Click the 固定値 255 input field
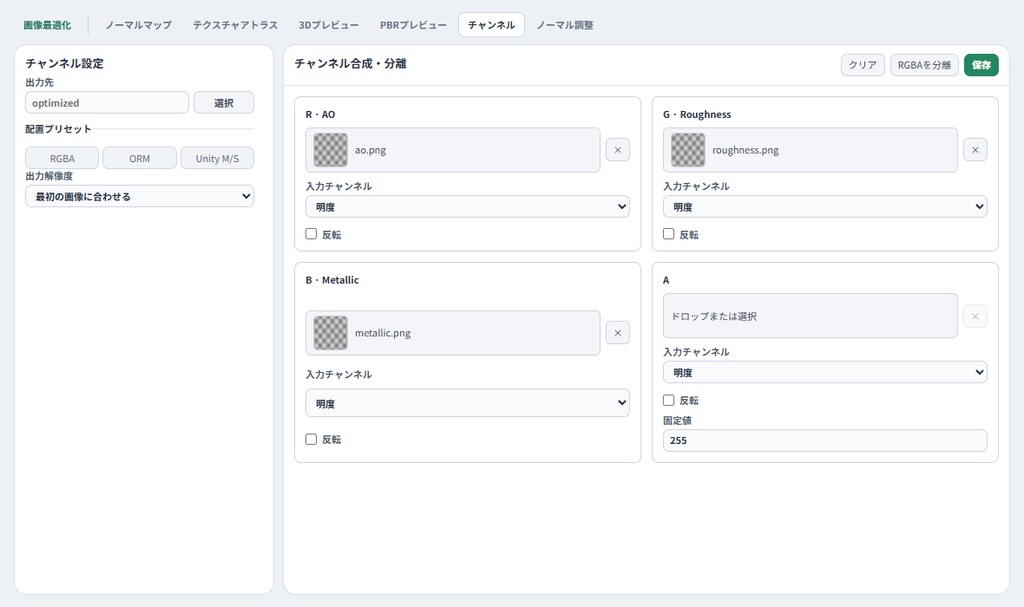This screenshot has width=1024, height=607. [x=825, y=440]
